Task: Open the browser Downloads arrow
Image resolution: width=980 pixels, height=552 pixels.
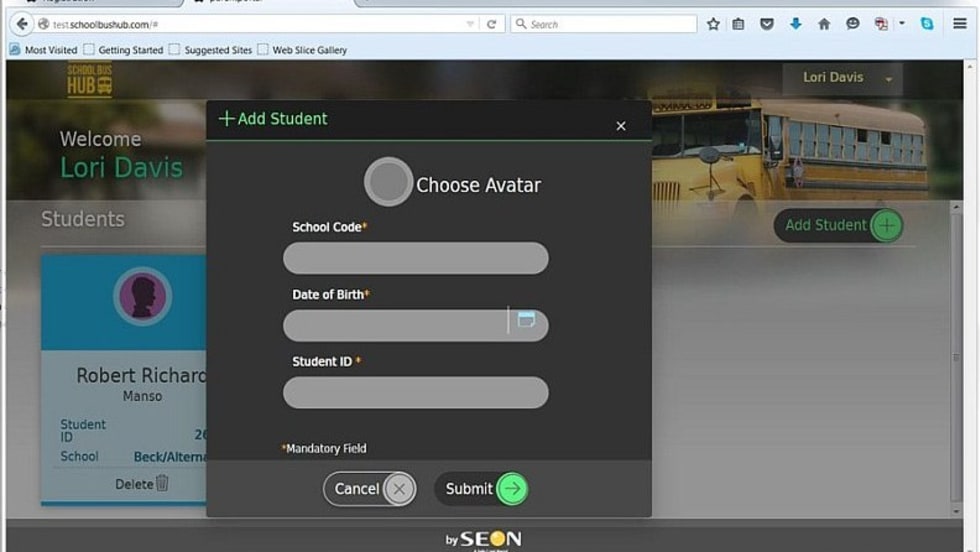Action: click(x=795, y=24)
